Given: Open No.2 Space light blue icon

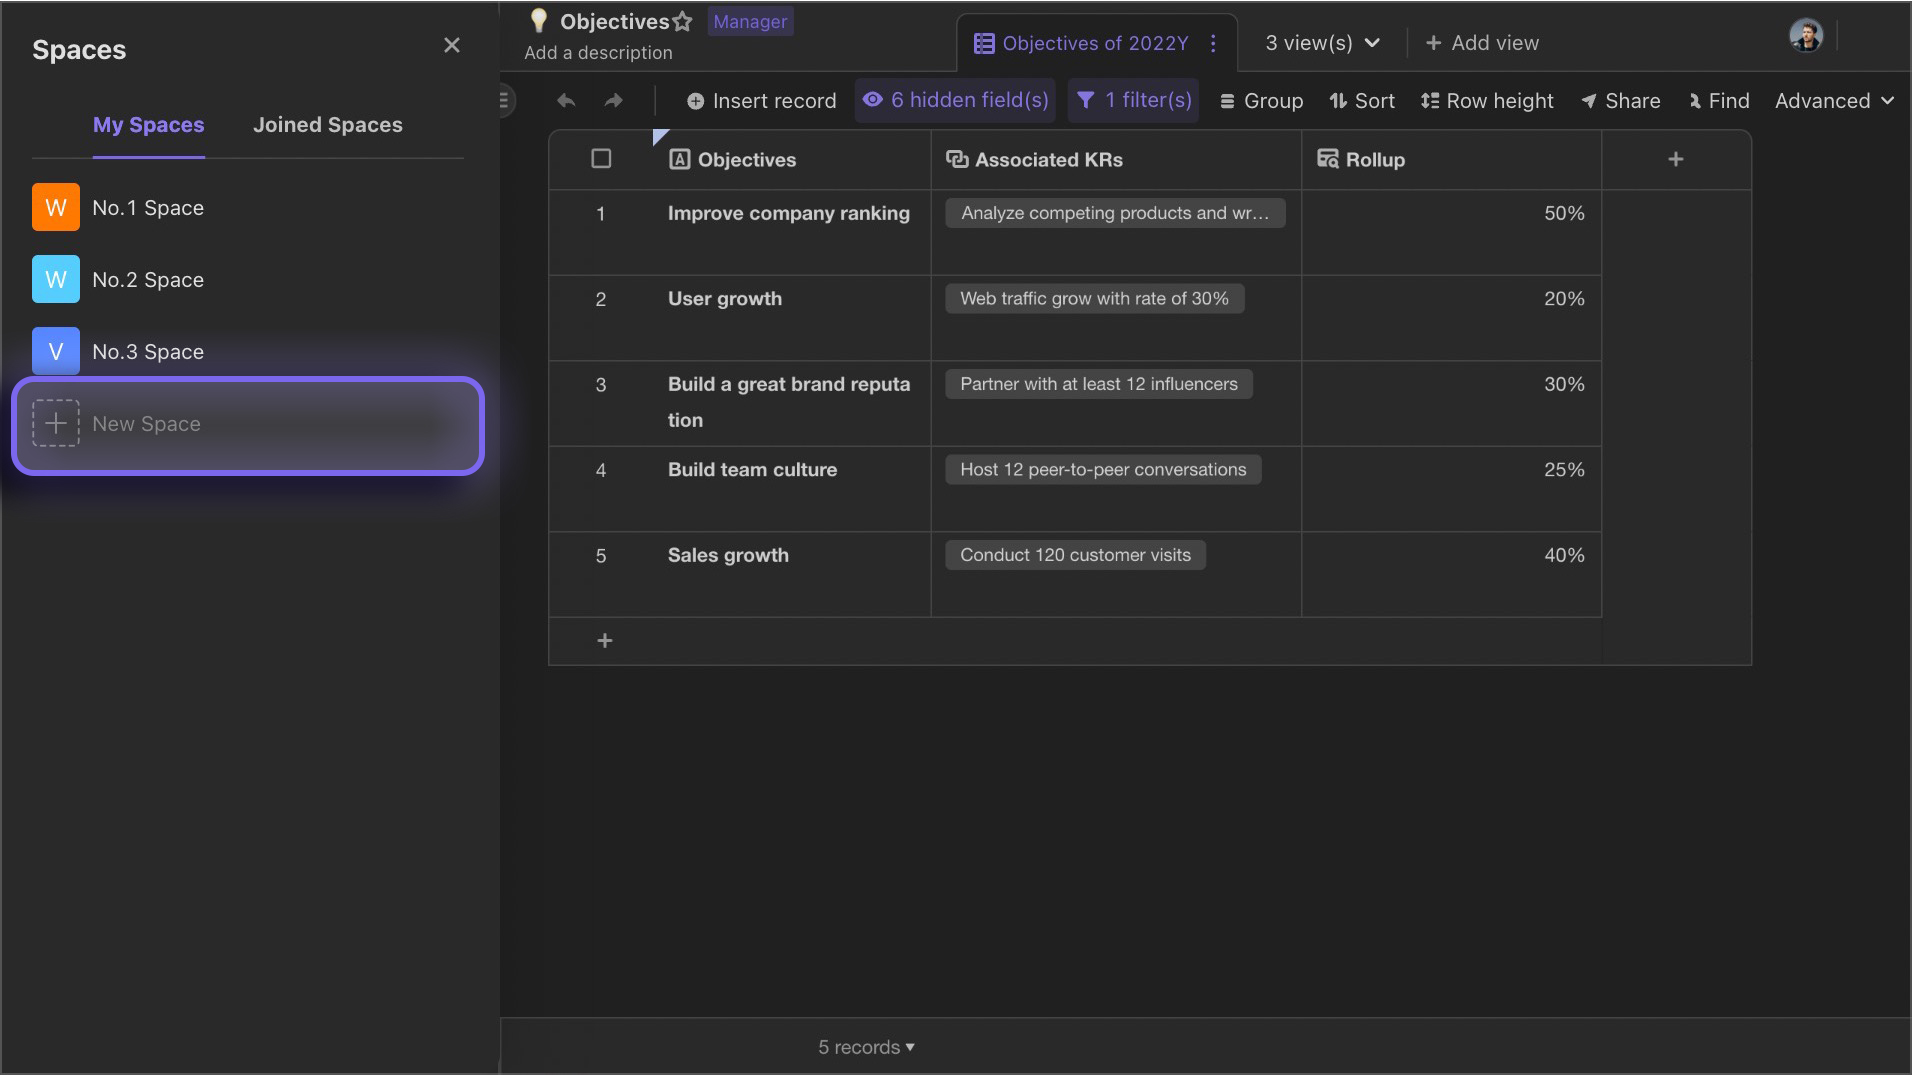Looking at the screenshot, I should [56, 279].
